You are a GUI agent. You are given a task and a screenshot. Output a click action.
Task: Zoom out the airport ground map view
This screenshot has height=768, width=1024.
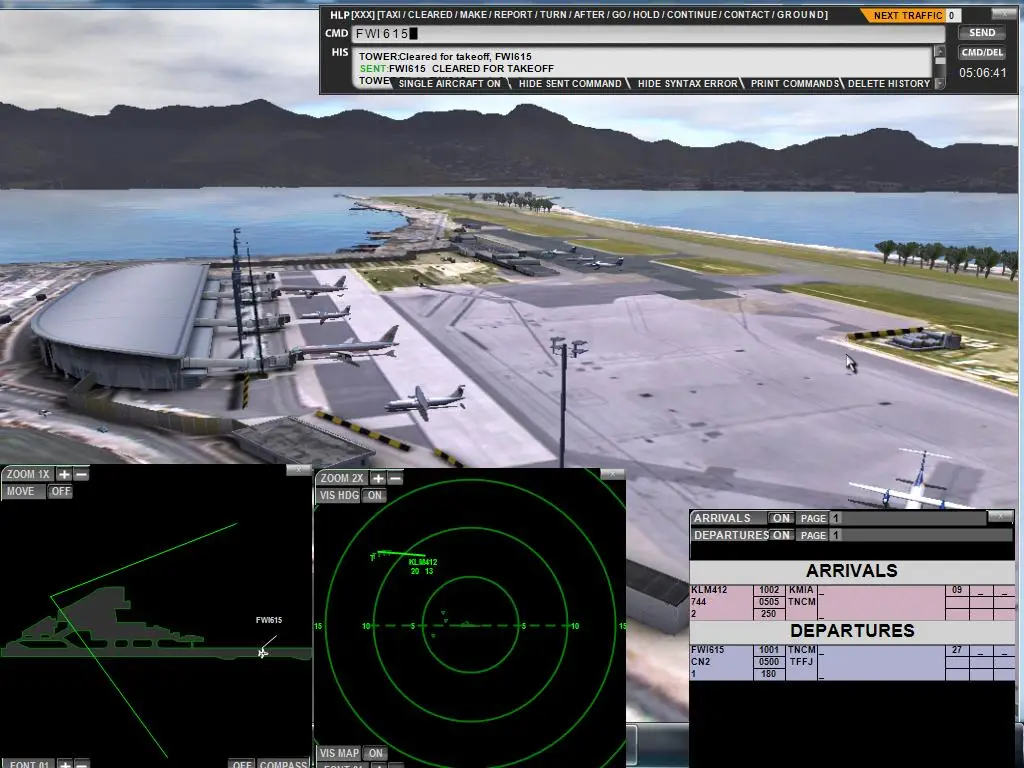pyautogui.click(x=81, y=474)
